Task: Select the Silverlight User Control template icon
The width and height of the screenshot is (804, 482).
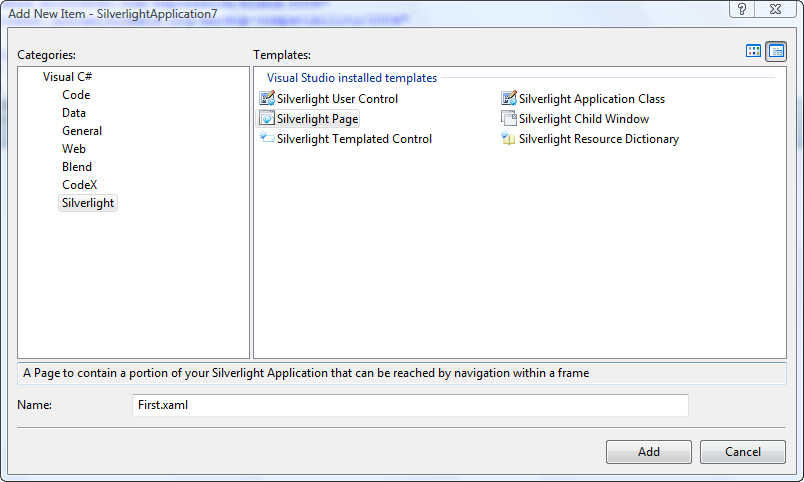Action: pos(267,98)
